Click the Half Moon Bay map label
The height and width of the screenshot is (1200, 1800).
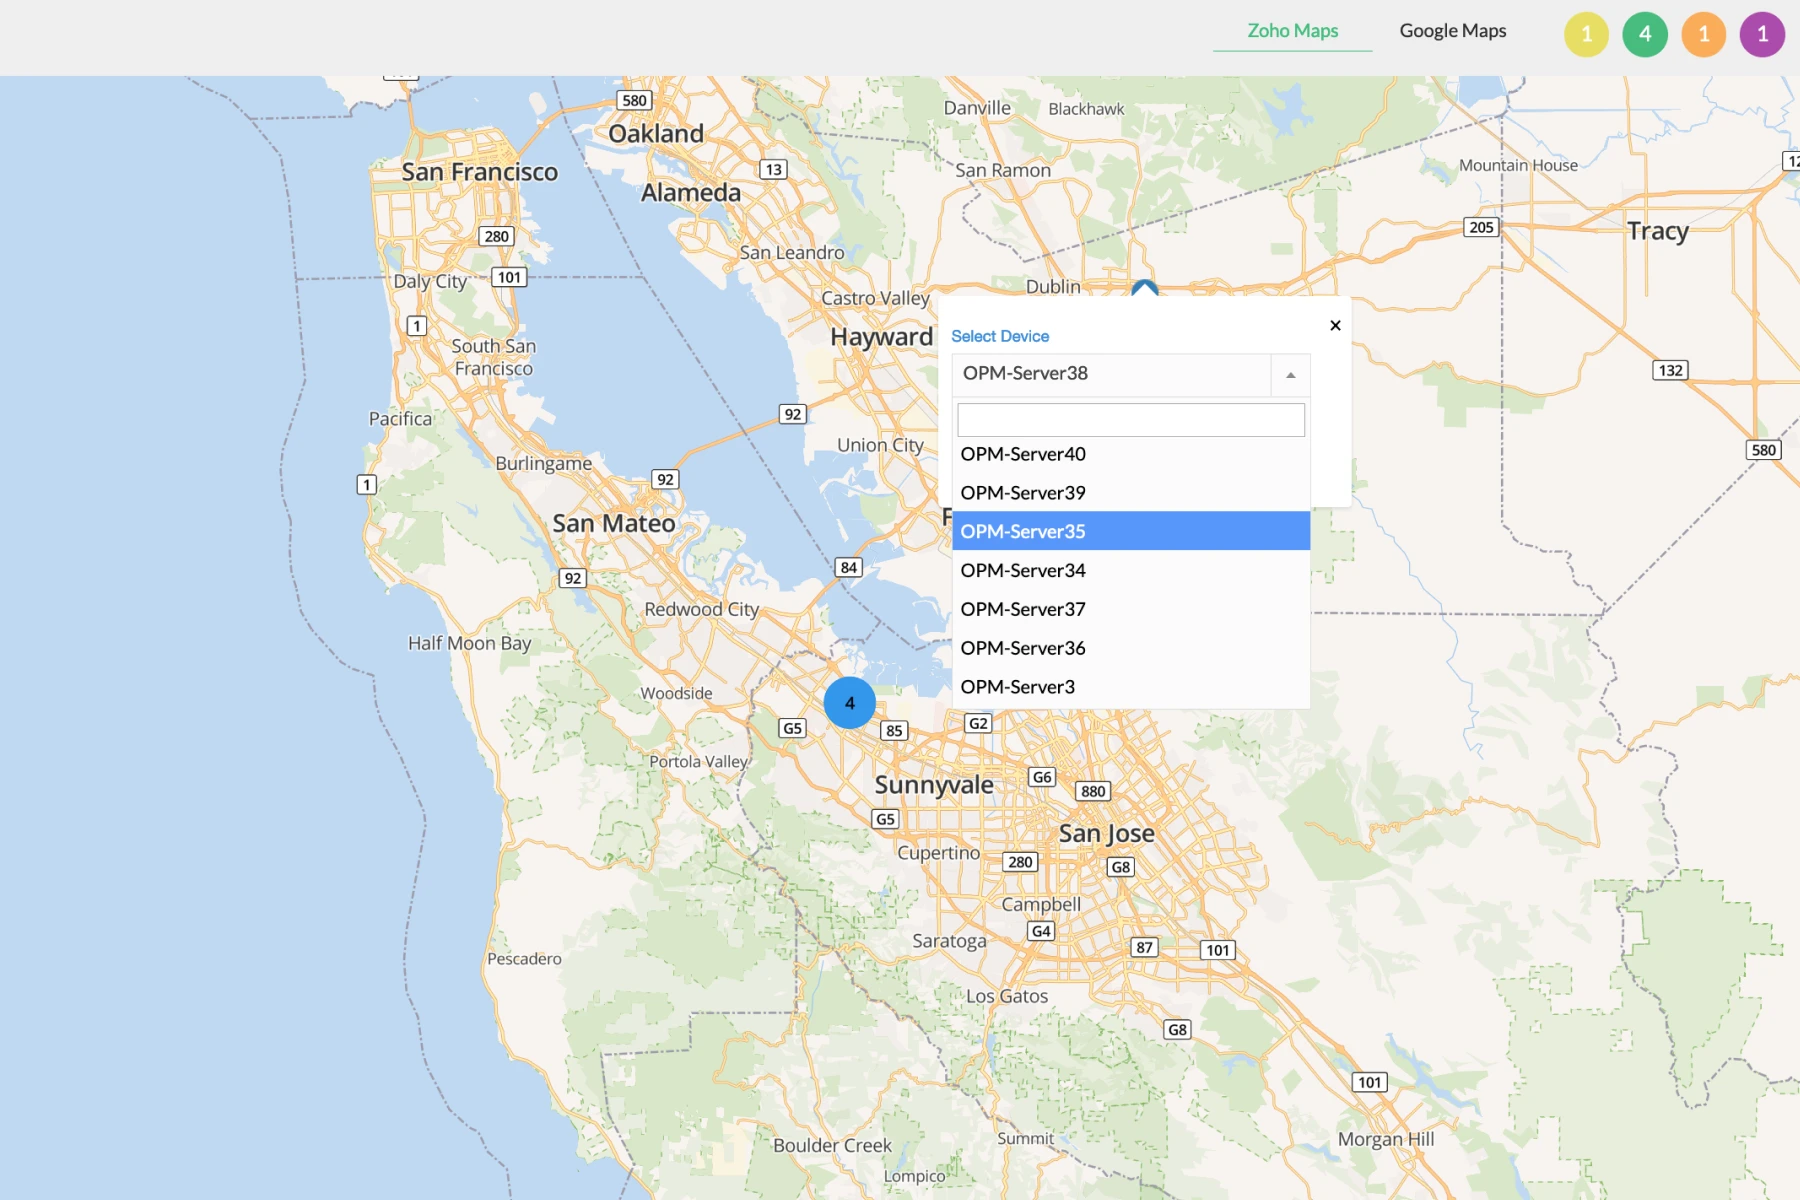pos(470,643)
